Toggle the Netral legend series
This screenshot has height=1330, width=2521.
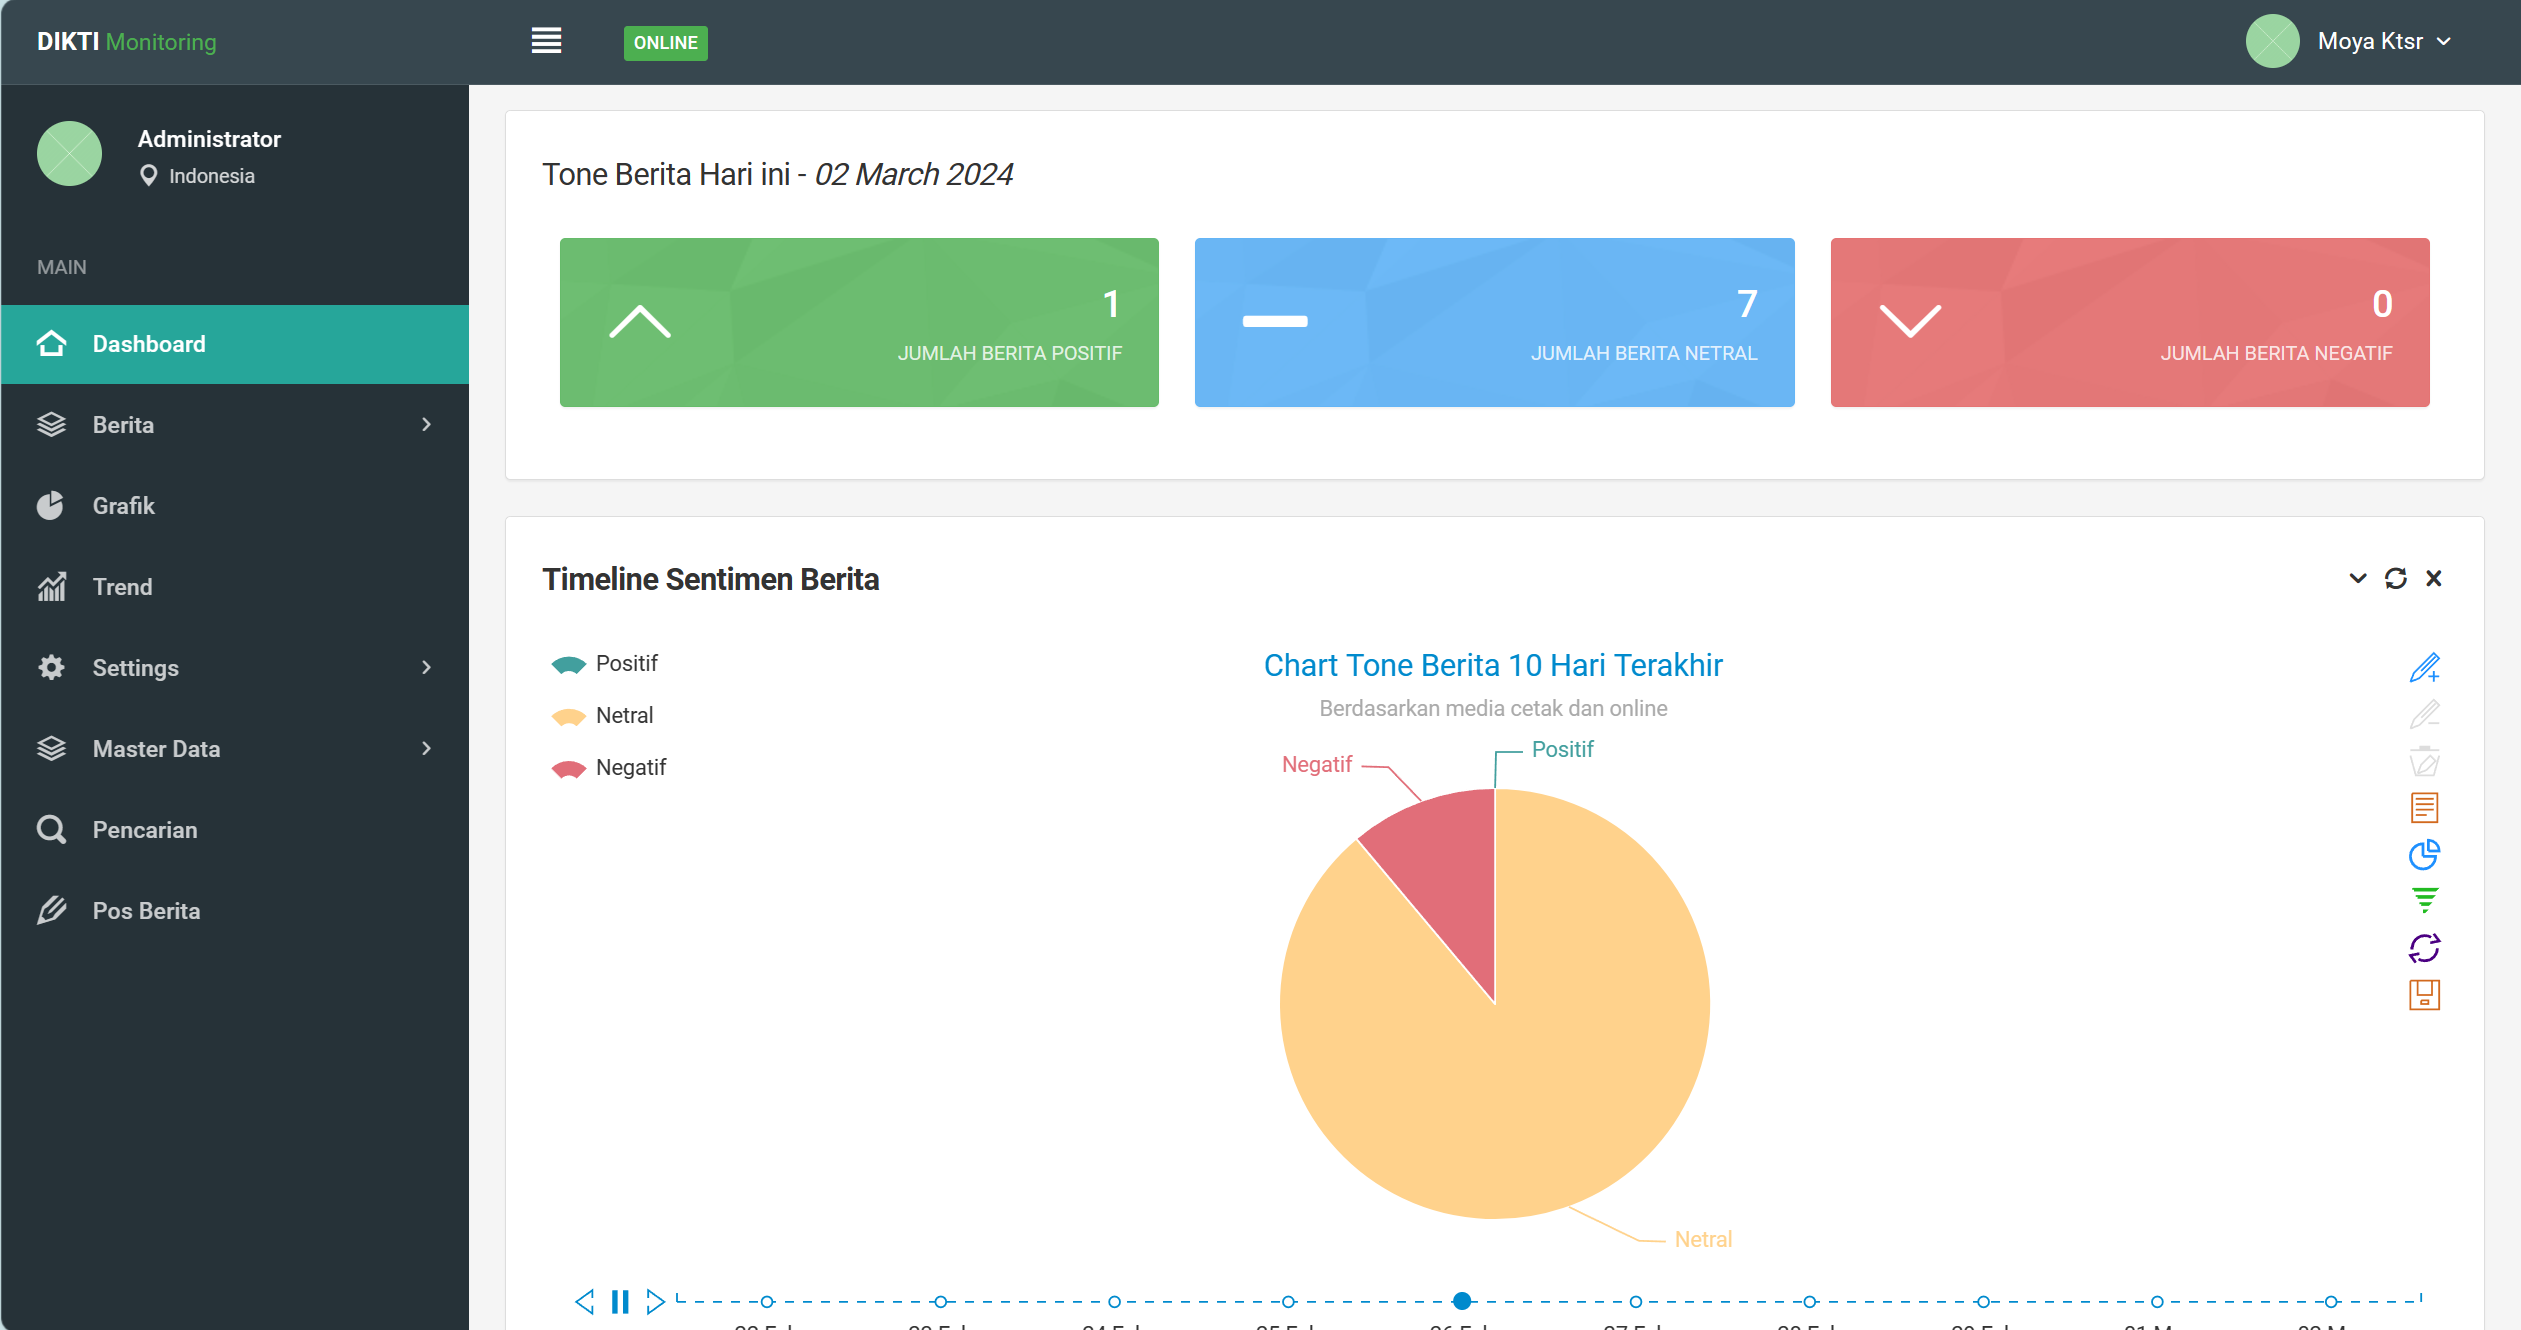[x=603, y=716]
